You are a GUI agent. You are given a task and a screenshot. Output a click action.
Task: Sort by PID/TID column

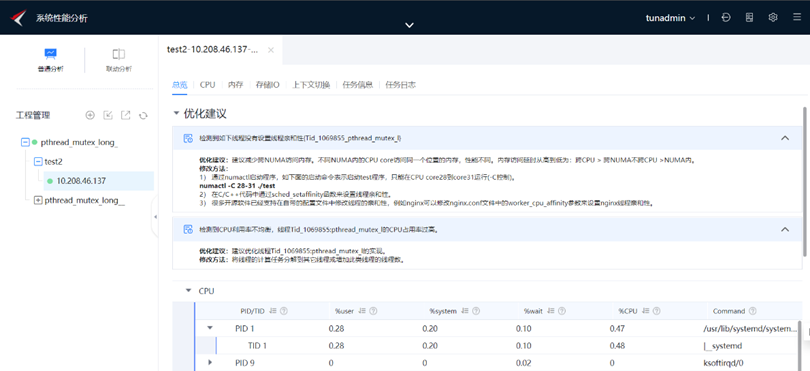[x=273, y=311]
